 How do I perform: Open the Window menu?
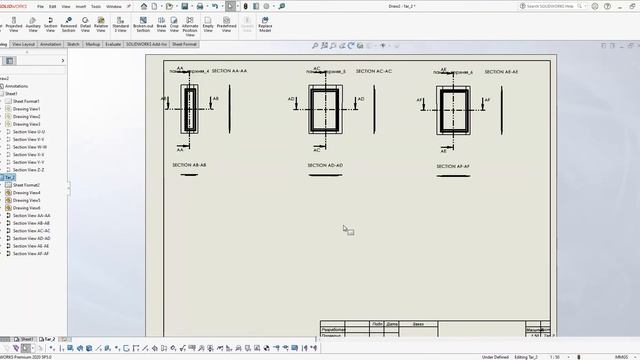click(114, 7)
